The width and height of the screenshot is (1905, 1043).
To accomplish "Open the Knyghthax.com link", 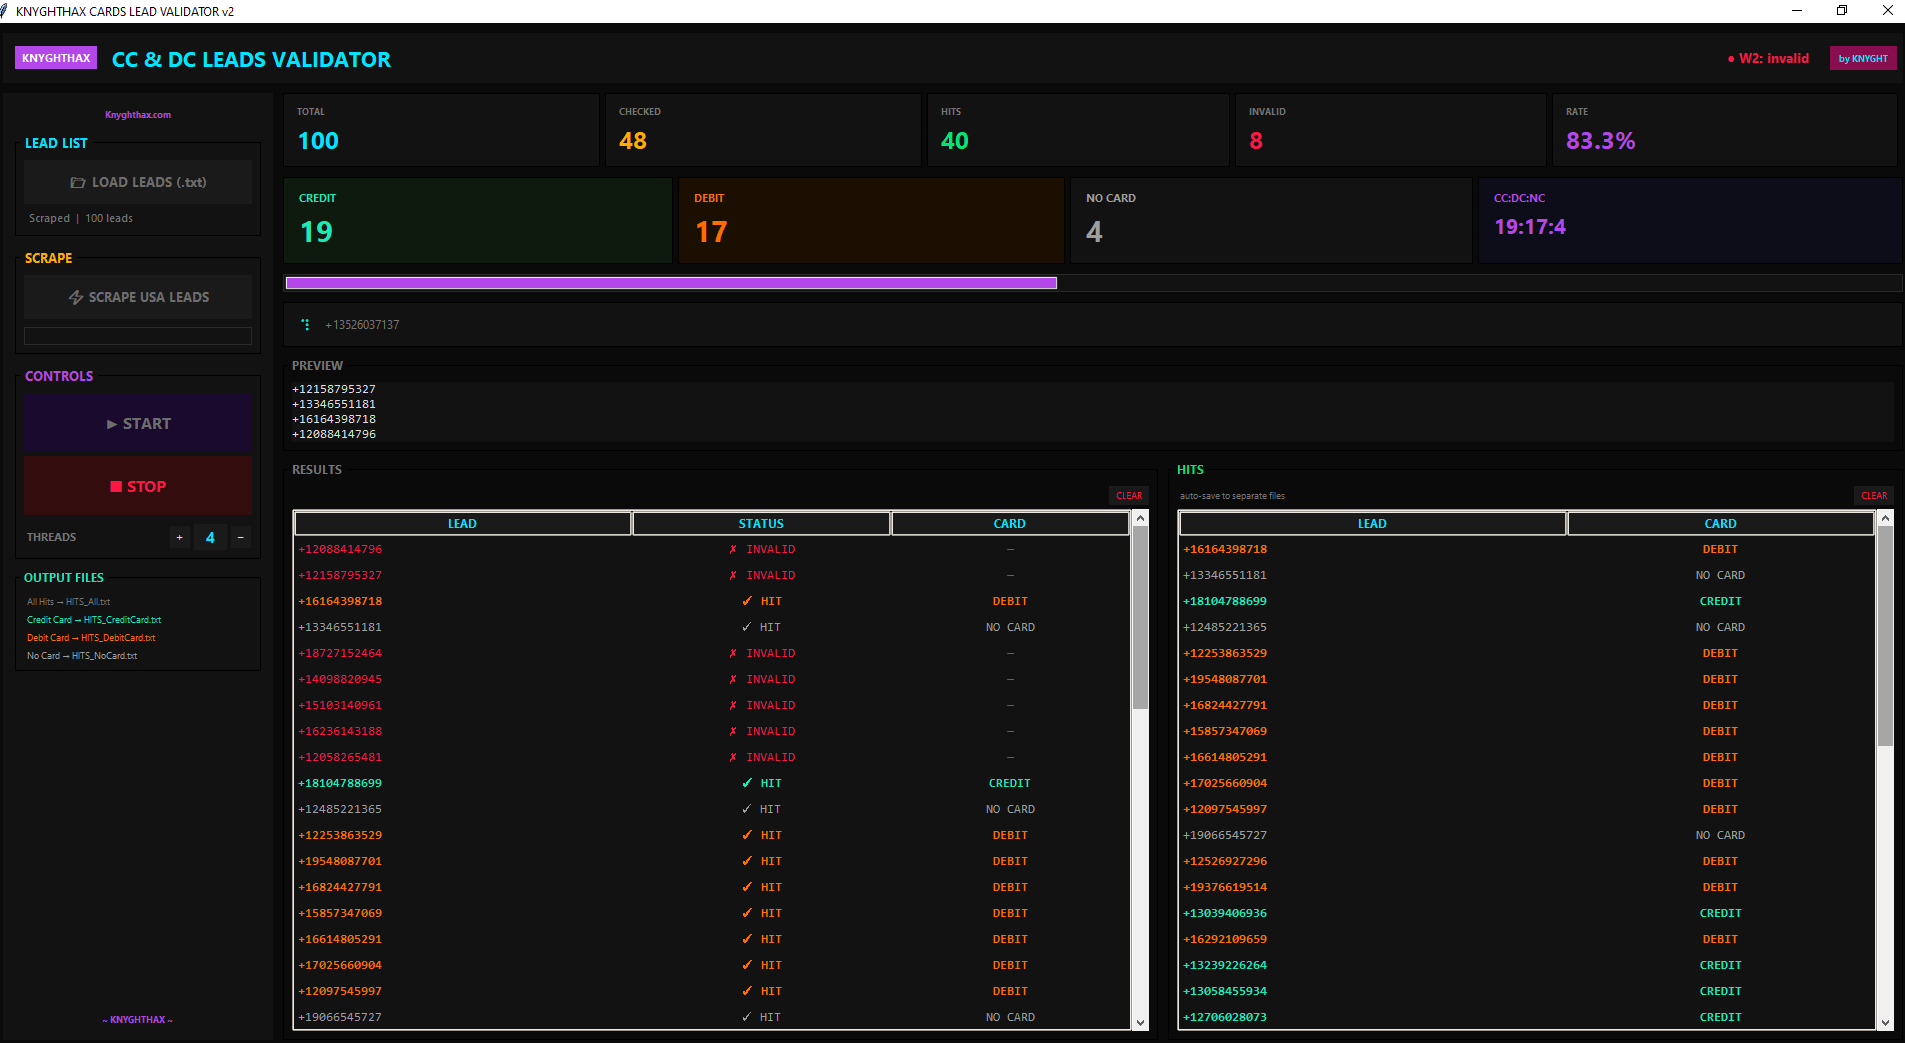I will pos(138,115).
